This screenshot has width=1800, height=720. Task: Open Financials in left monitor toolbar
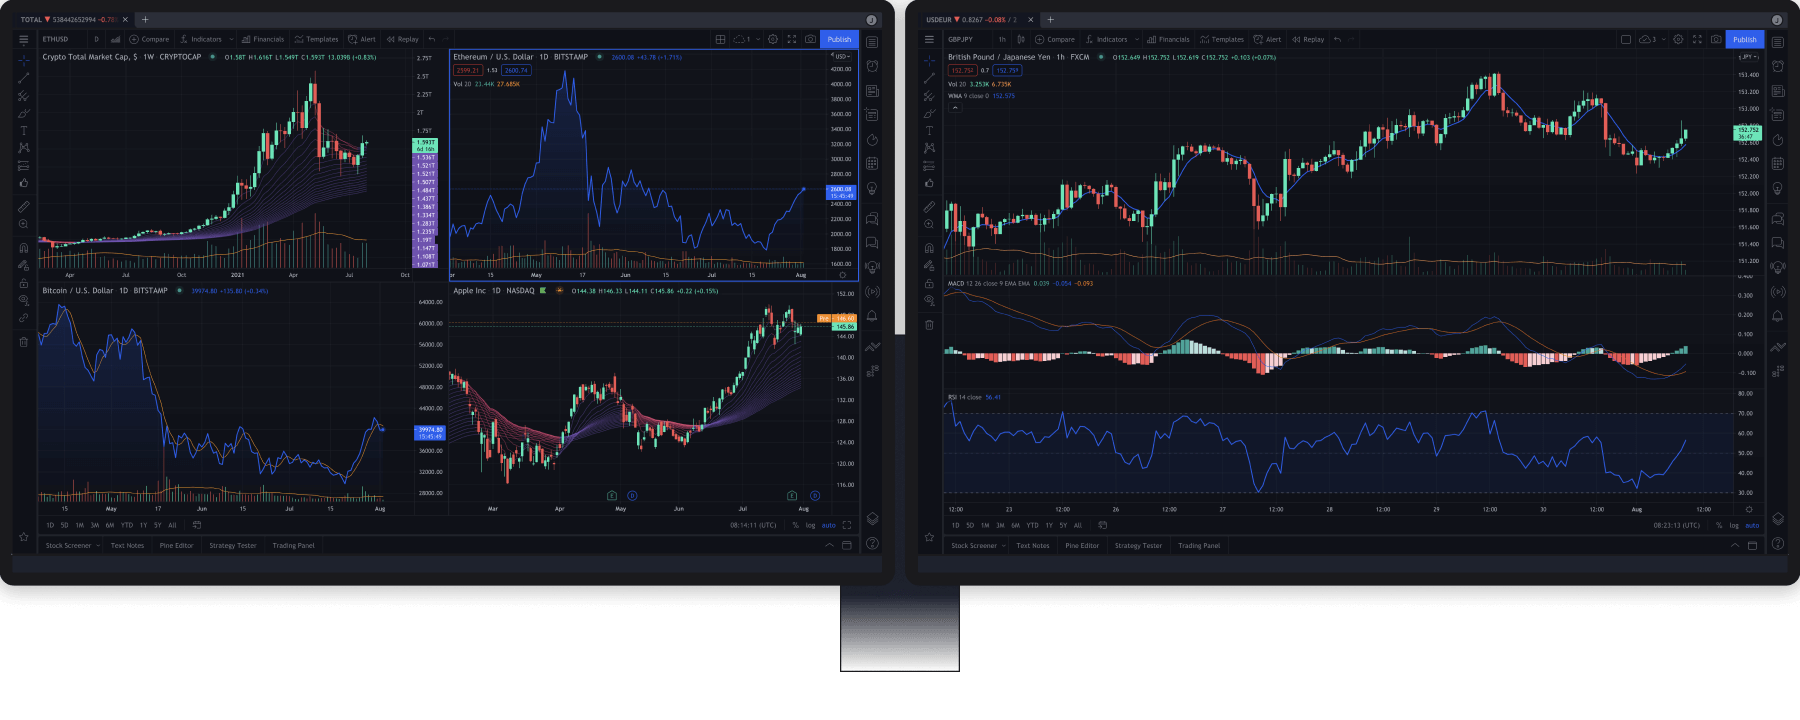pos(263,39)
